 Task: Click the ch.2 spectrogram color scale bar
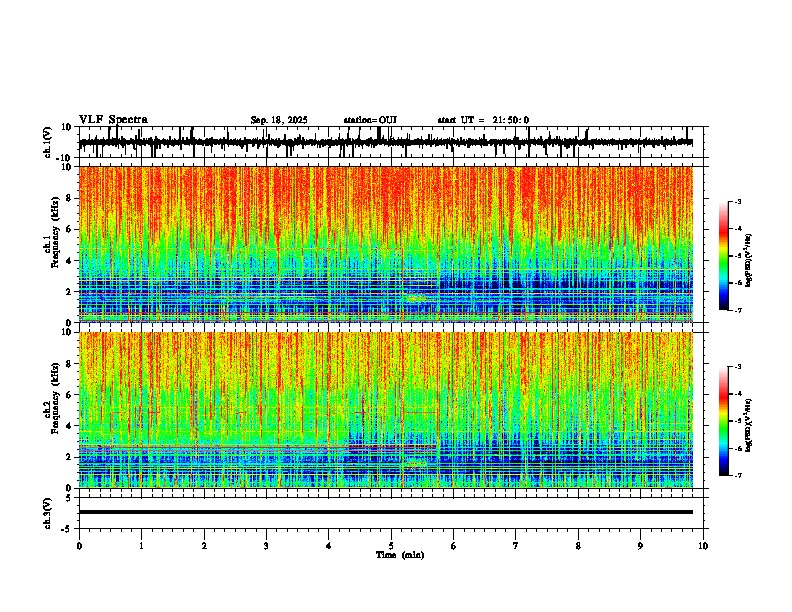click(724, 421)
